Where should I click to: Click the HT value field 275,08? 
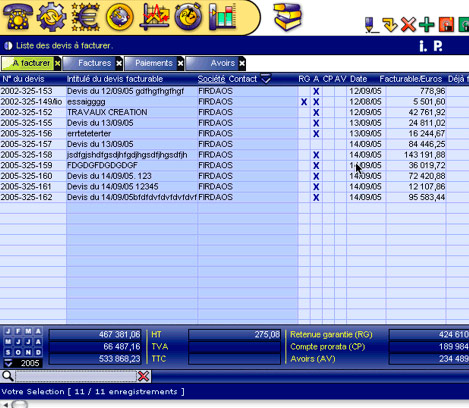pyautogui.click(x=235, y=334)
